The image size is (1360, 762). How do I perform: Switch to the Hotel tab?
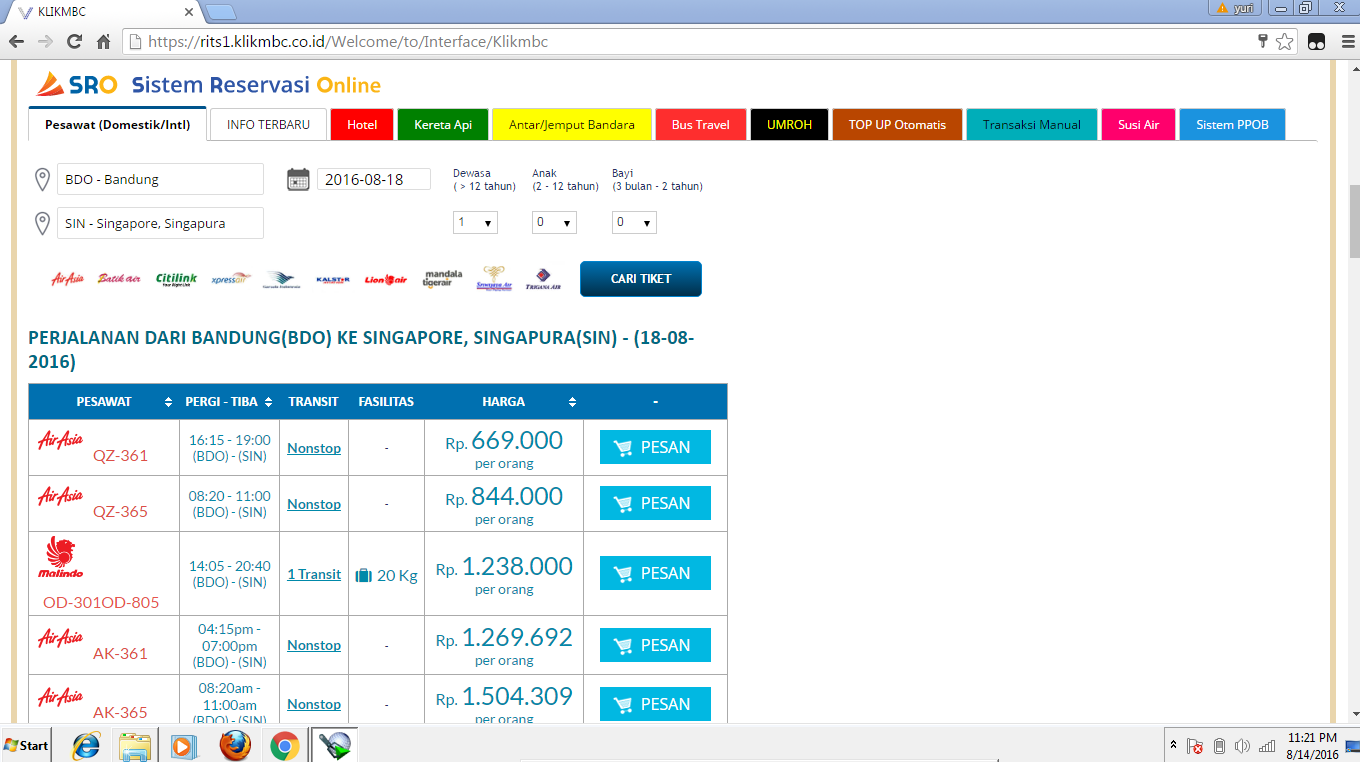(x=362, y=124)
